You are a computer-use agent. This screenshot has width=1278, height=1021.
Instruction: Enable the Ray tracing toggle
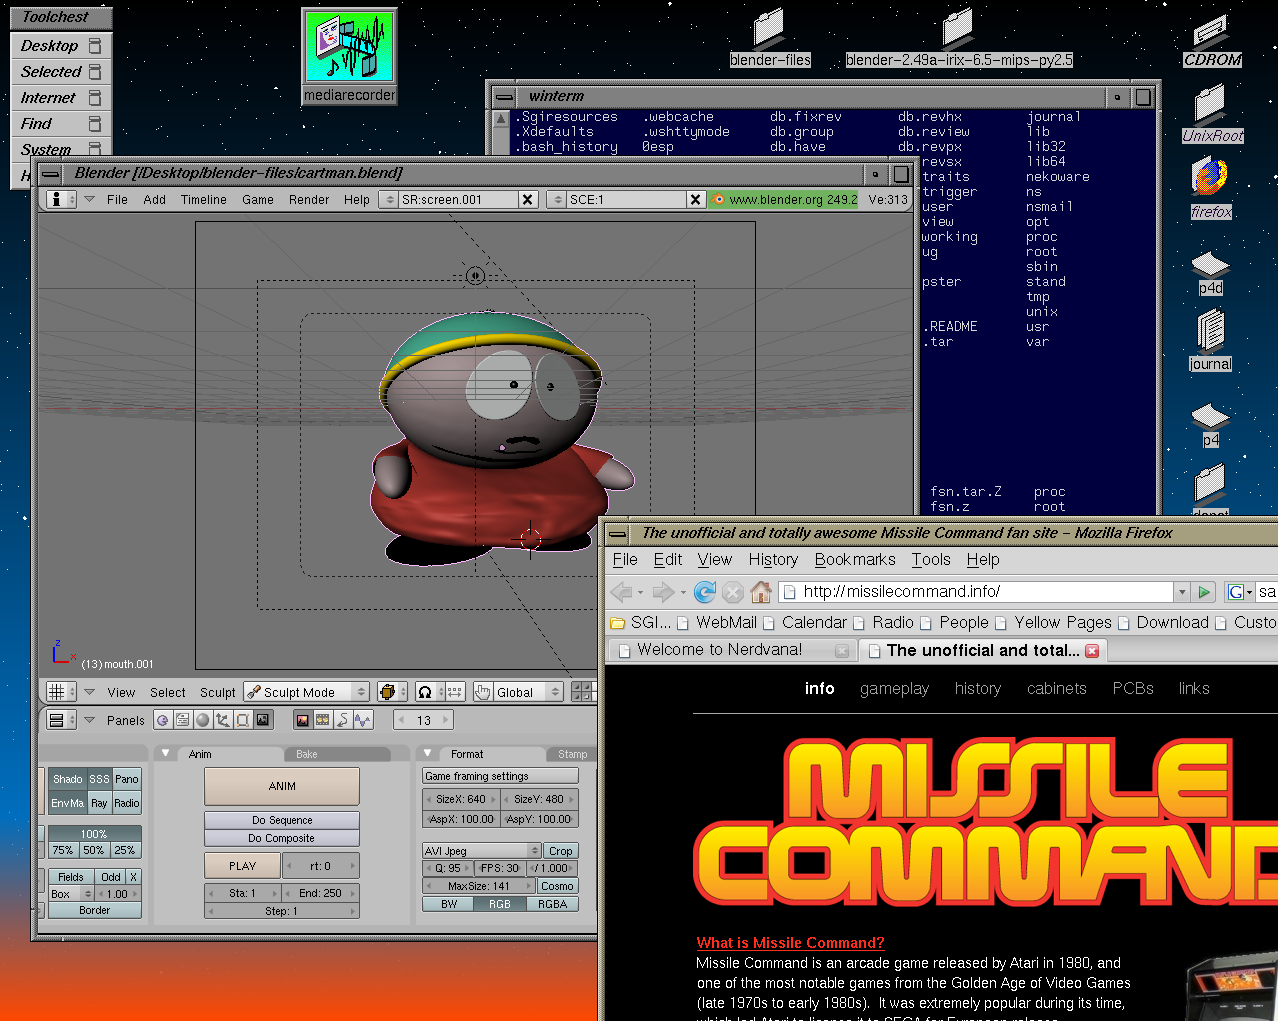99,803
